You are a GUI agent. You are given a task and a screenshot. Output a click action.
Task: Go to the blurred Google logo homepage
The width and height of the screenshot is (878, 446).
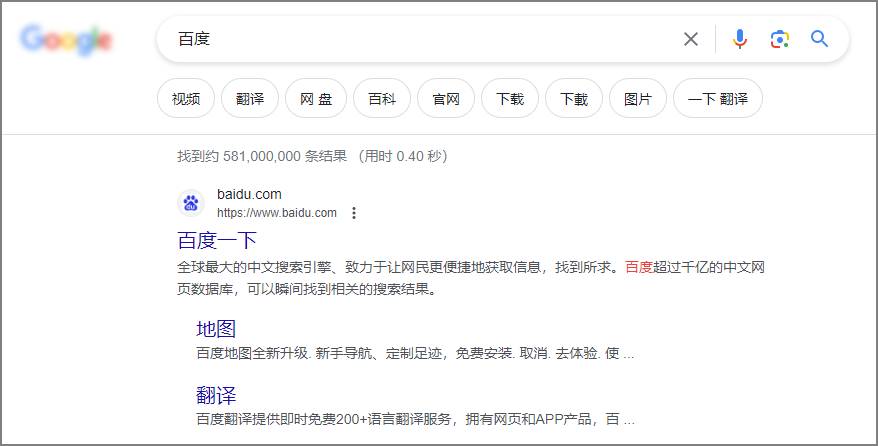coord(66,40)
